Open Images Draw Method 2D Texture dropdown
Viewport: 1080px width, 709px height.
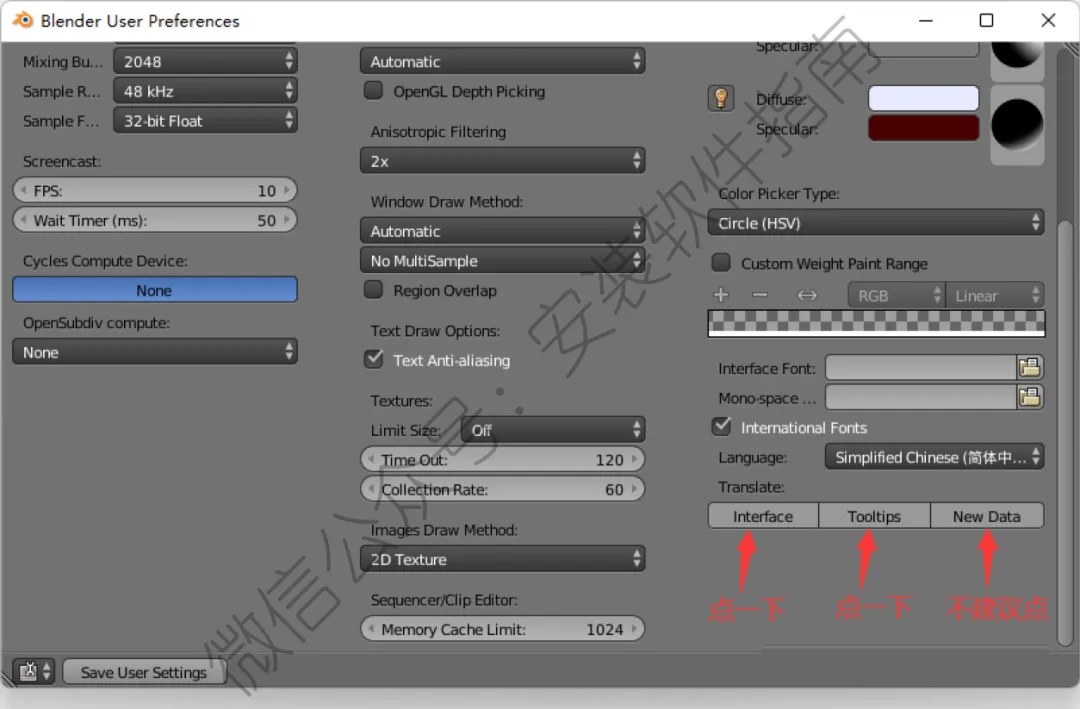pos(502,559)
